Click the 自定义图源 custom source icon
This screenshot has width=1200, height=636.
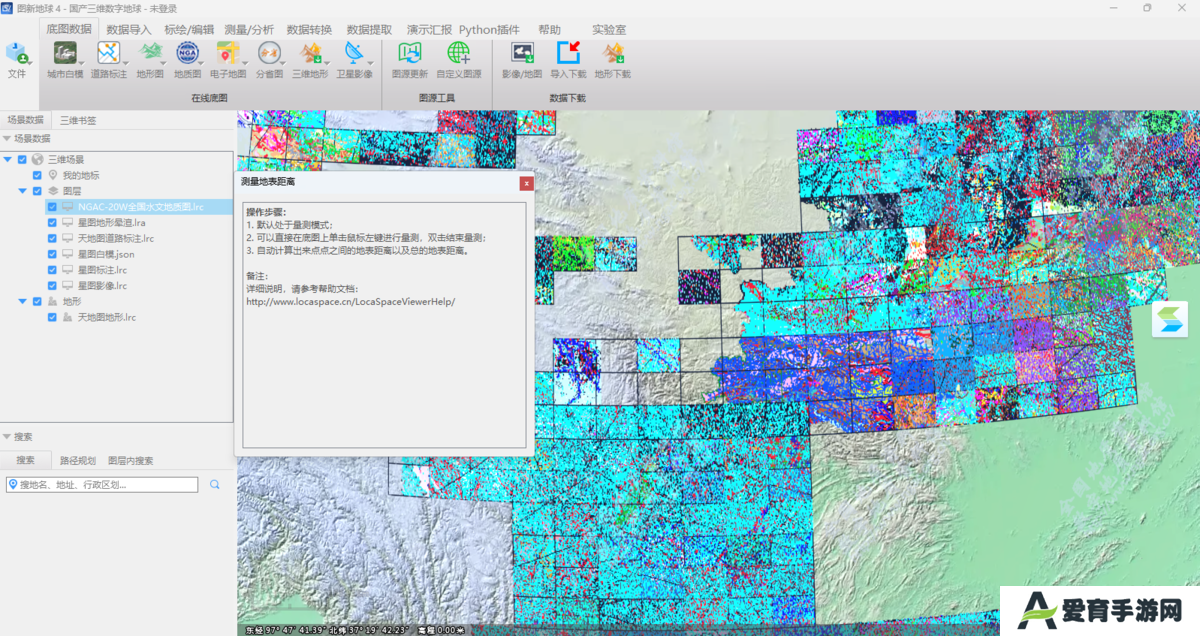pos(458,53)
